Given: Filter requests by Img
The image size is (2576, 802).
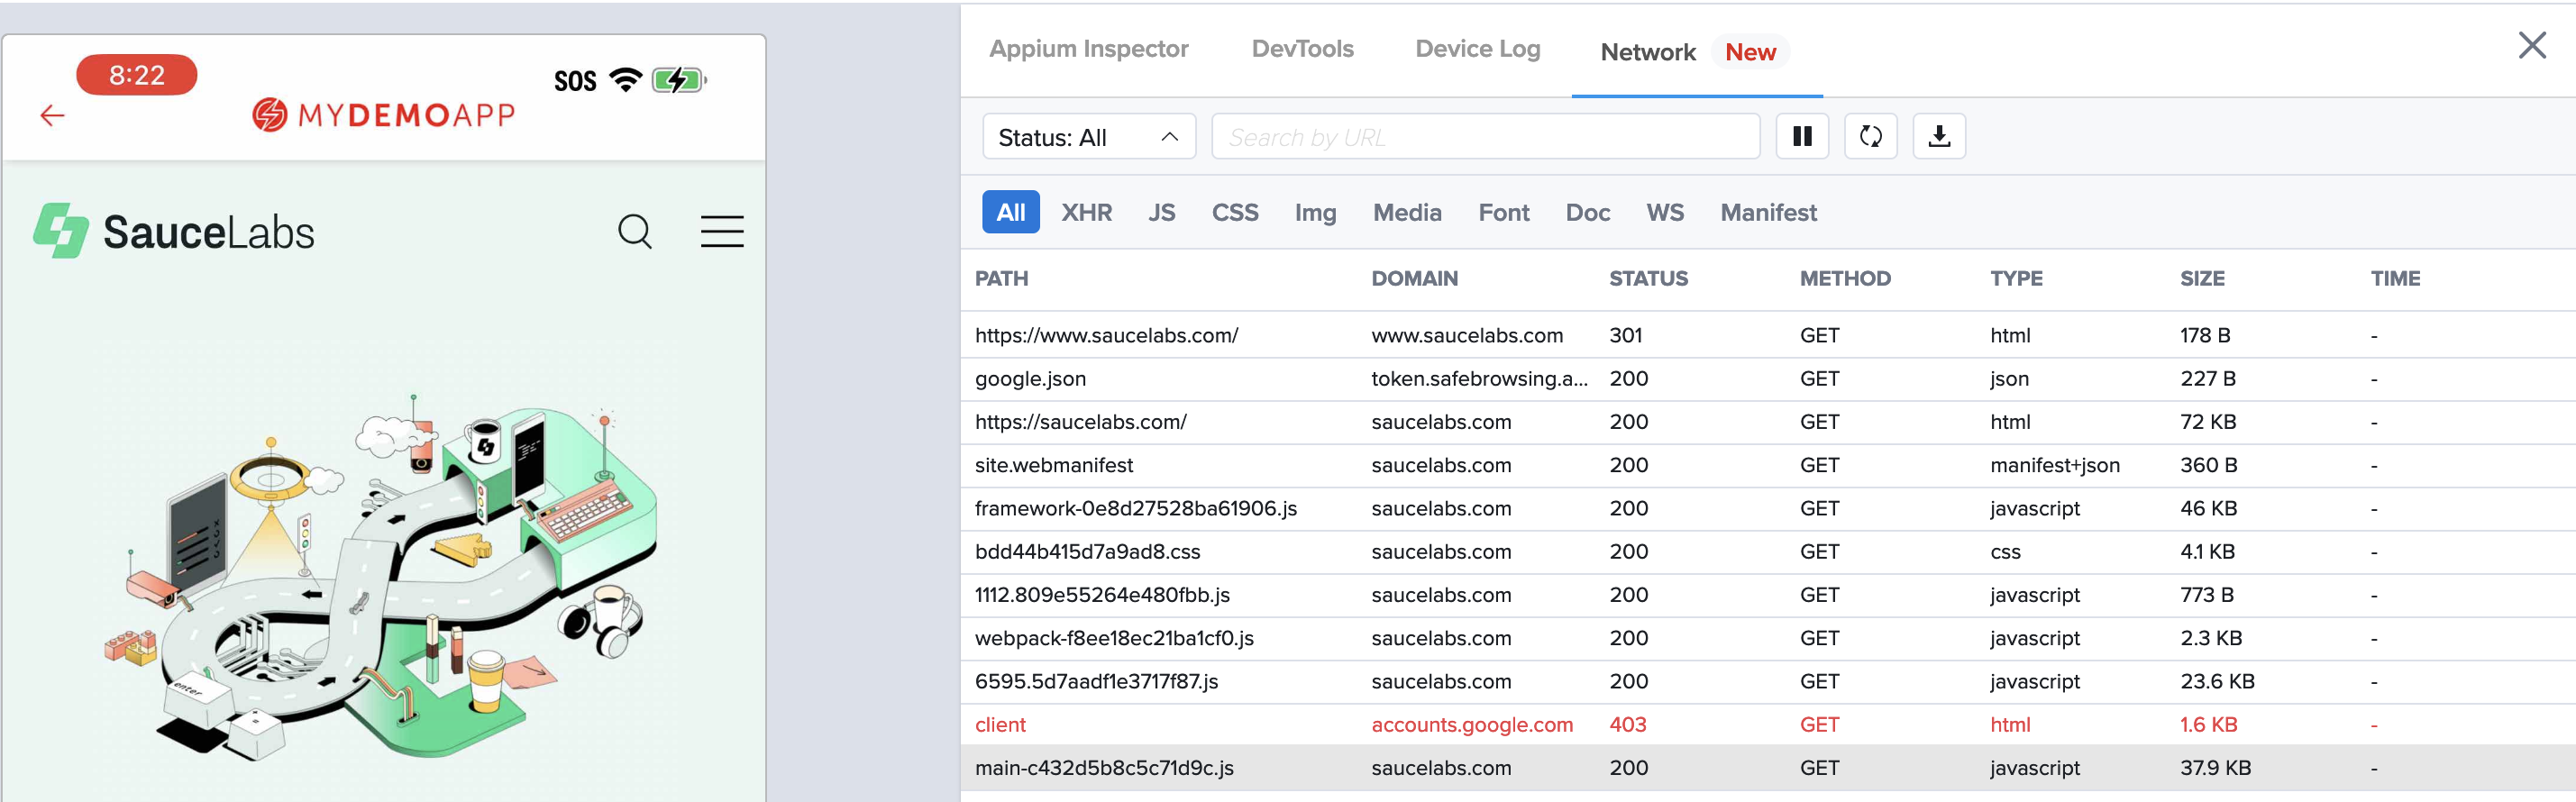Looking at the screenshot, I should (x=1315, y=212).
